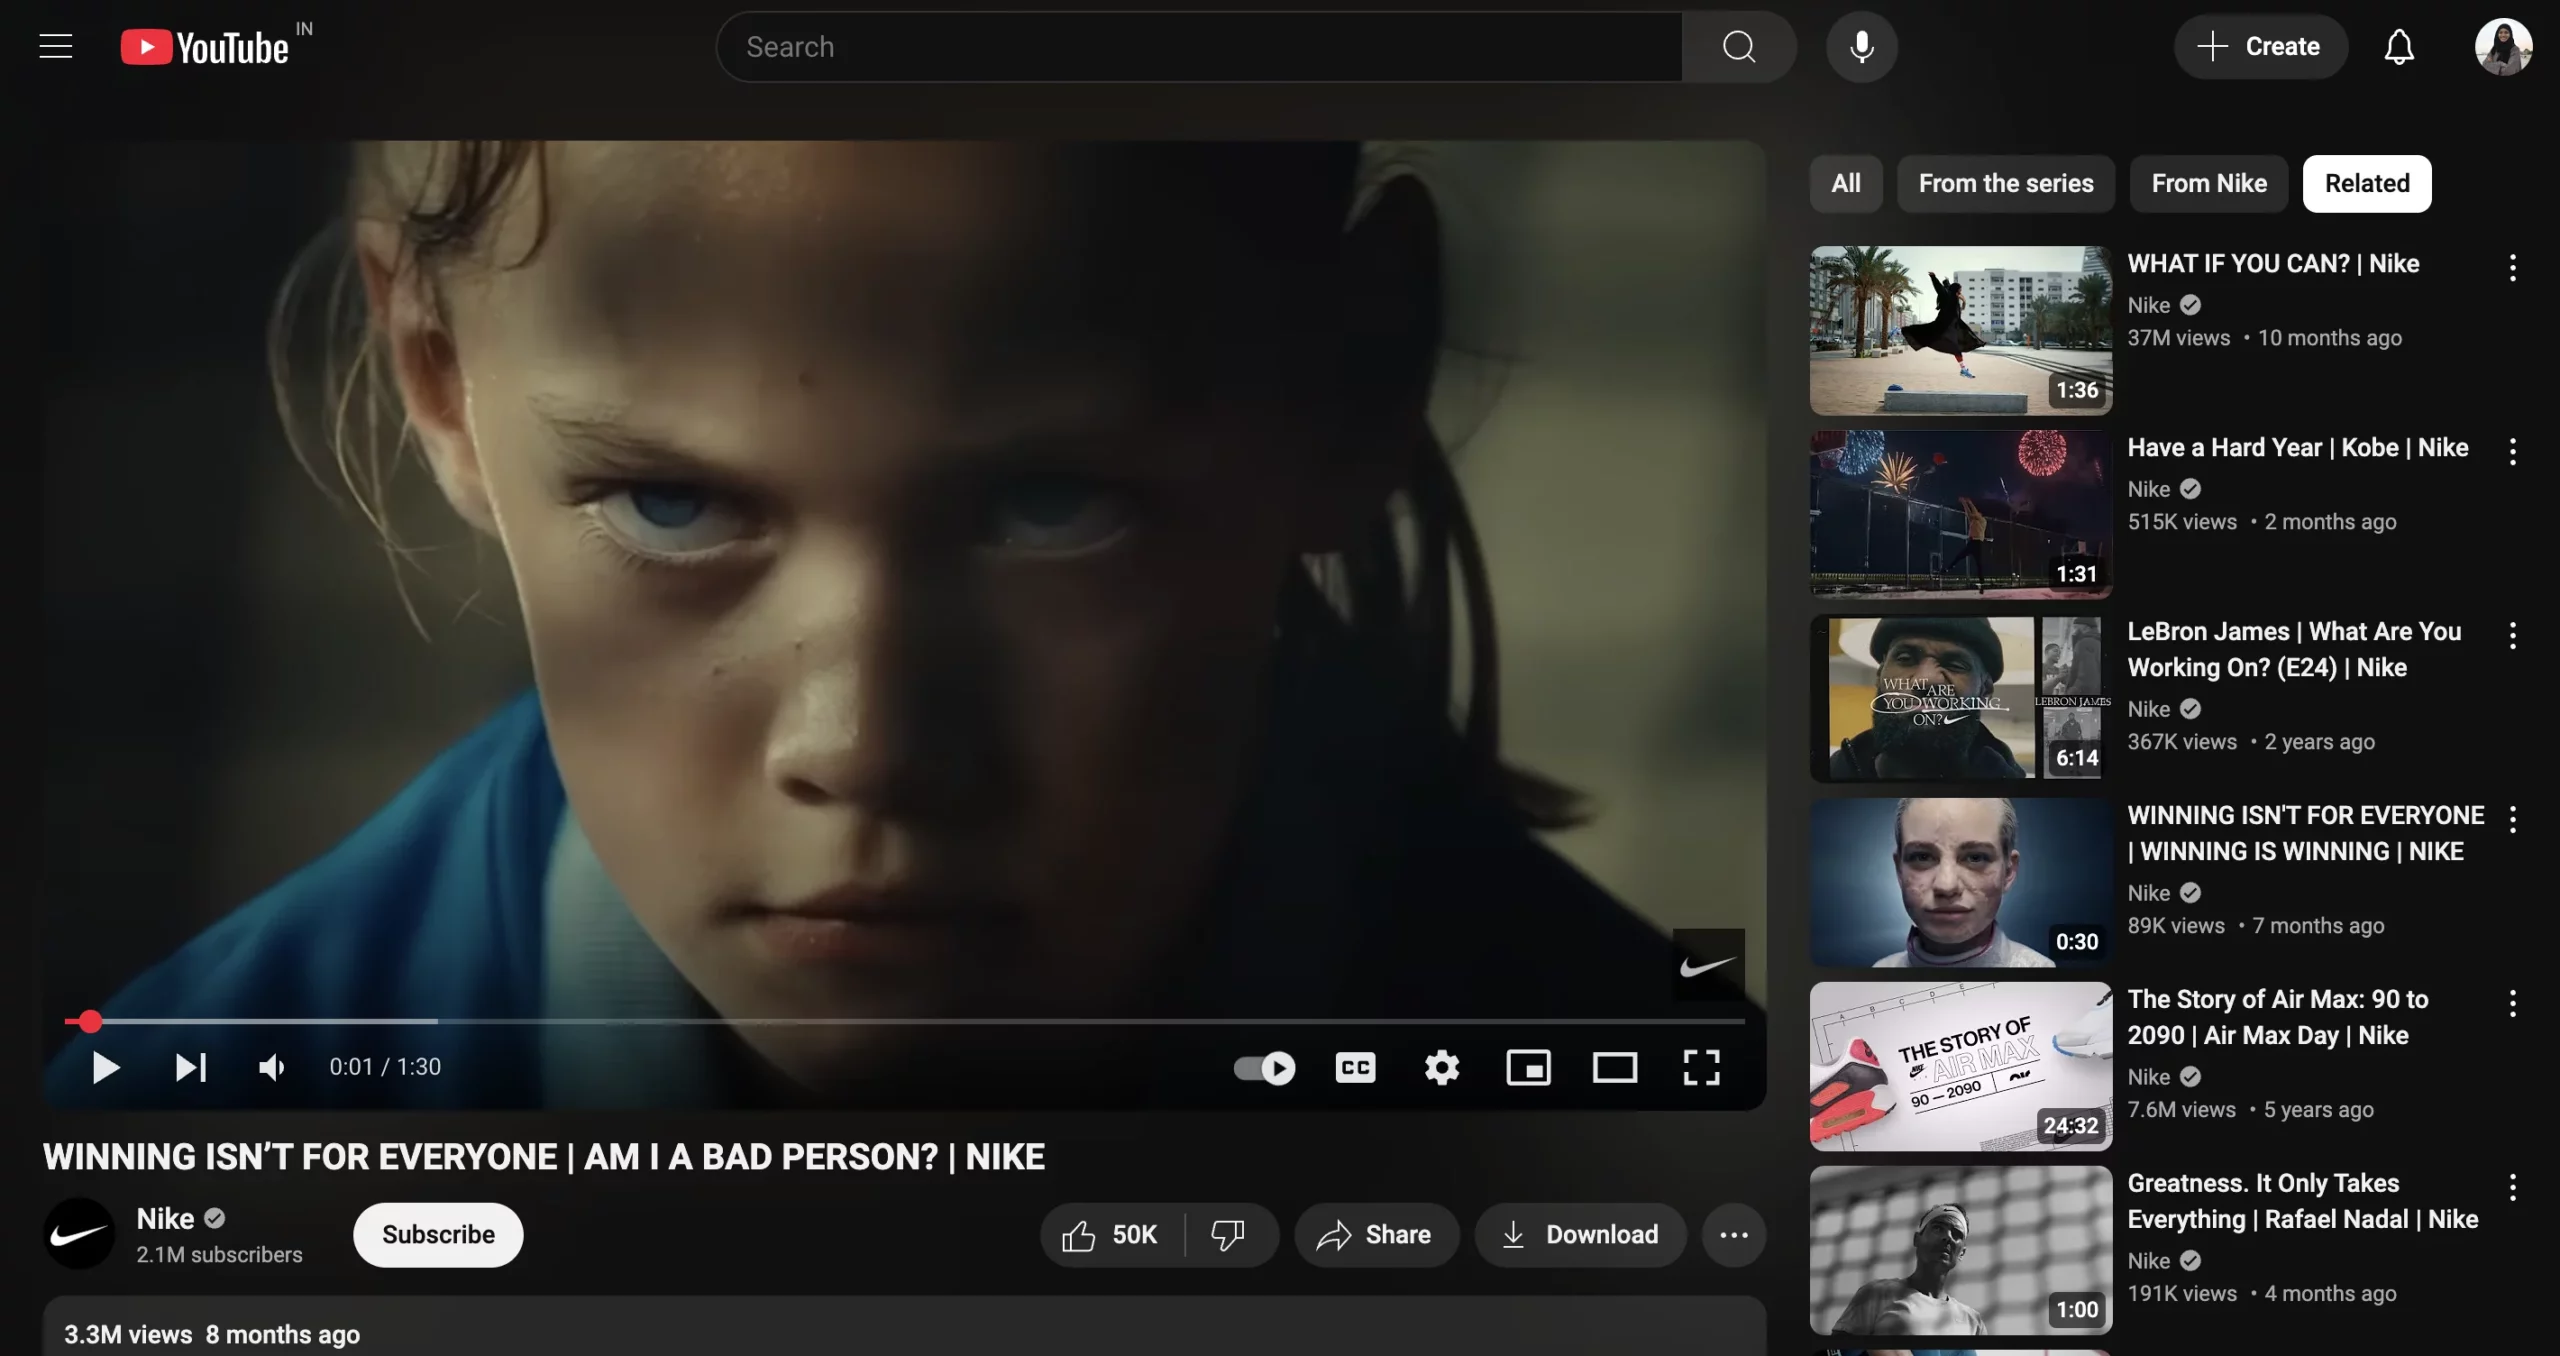The width and height of the screenshot is (2560, 1356).
Task: Select the Related chip
Action: pos(2367,184)
